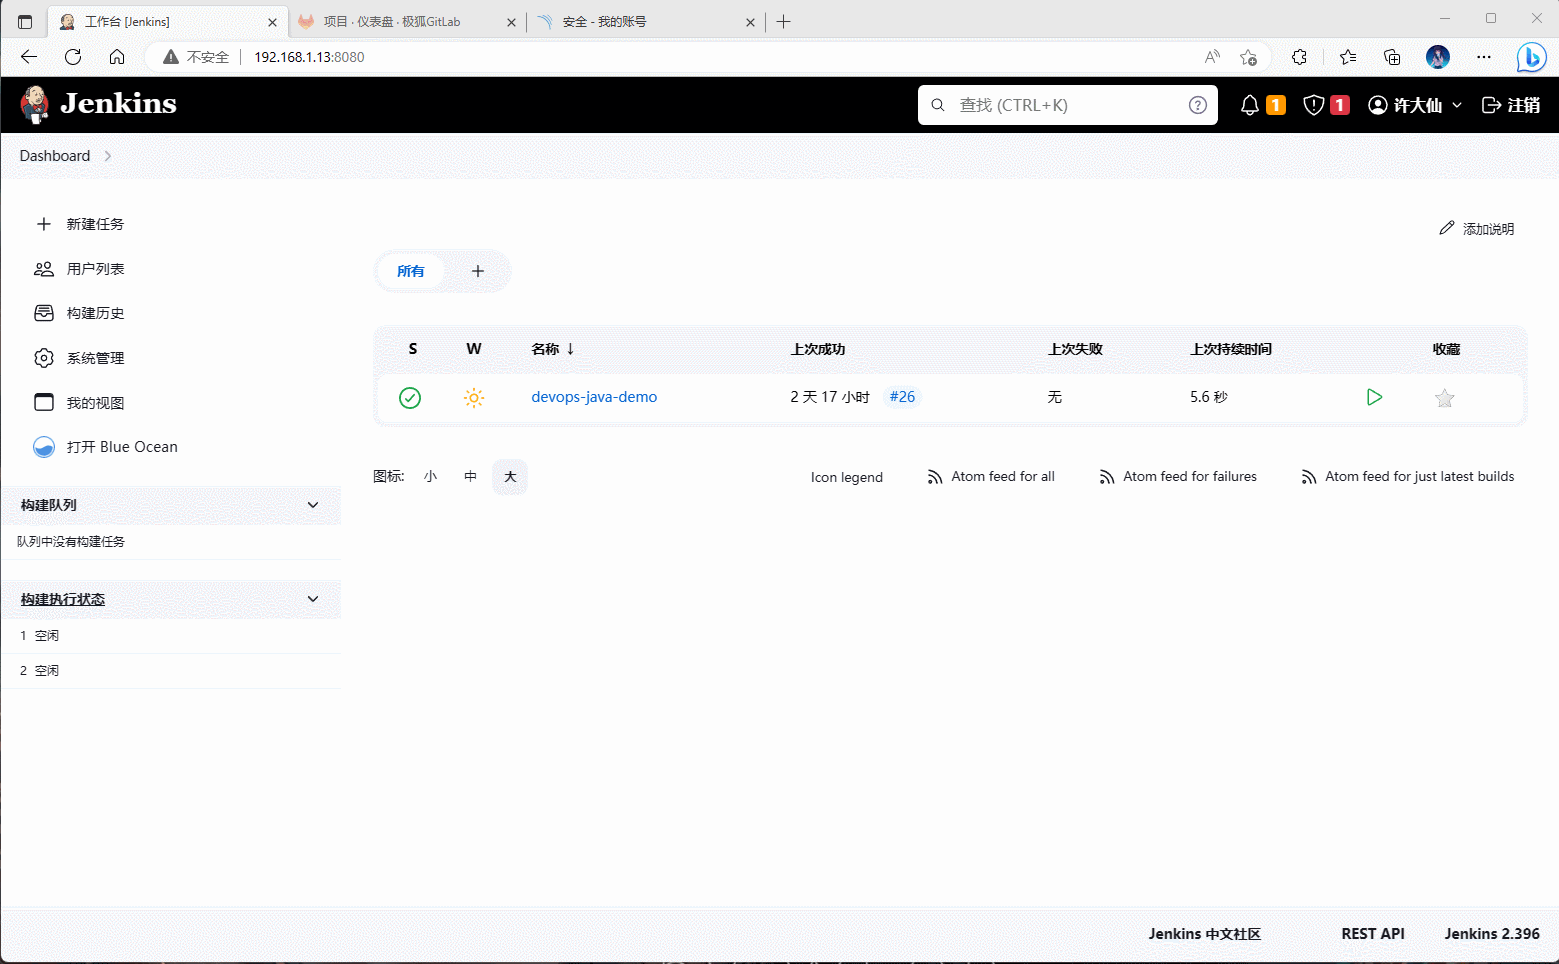This screenshot has height=964, width=1559.
Task: Open the 构建执行状态 link
Action: pyautogui.click(x=63, y=599)
